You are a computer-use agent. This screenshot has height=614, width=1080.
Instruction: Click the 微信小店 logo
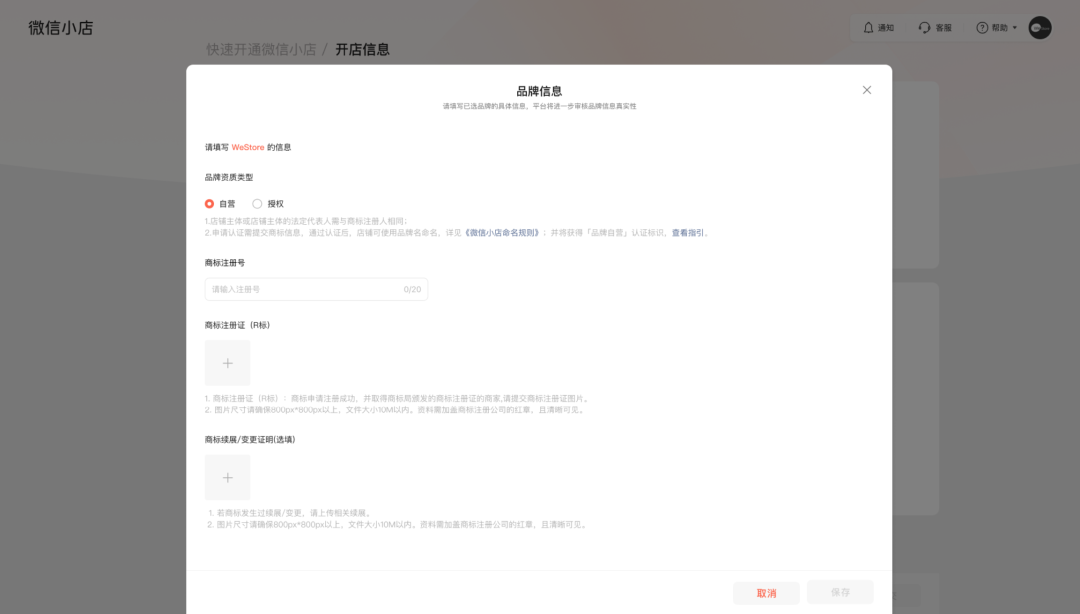pyautogui.click(x=58, y=27)
